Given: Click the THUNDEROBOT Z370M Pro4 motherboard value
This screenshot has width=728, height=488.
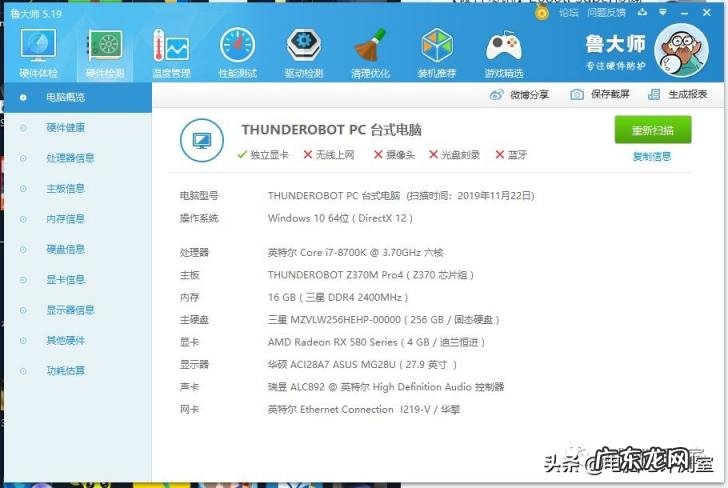Looking at the screenshot, I should click(x=370, y=275).
